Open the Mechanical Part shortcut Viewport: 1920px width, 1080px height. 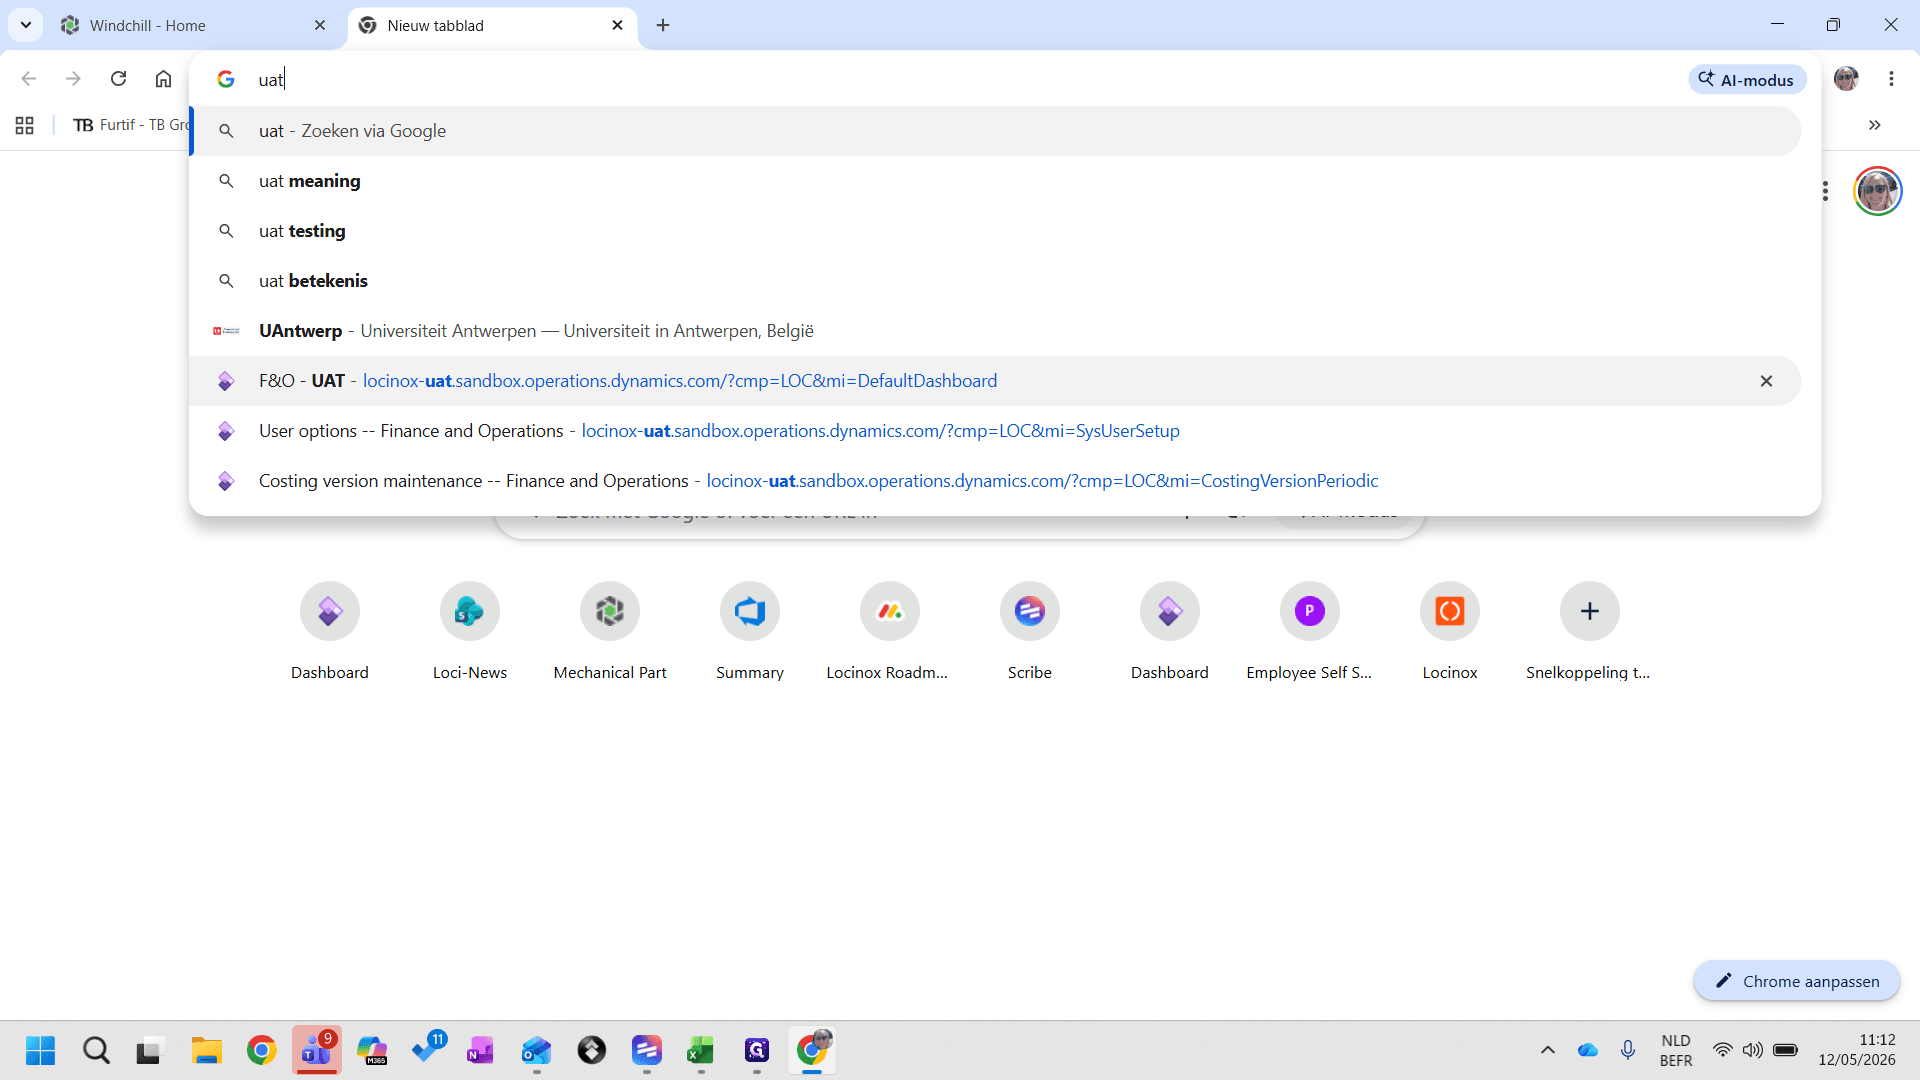click(610, 632)
